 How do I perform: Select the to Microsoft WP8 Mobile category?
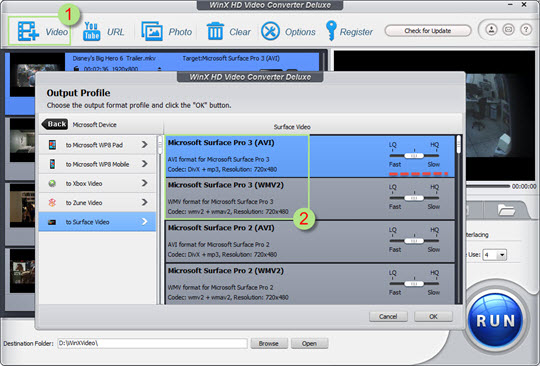click(97, 164)
